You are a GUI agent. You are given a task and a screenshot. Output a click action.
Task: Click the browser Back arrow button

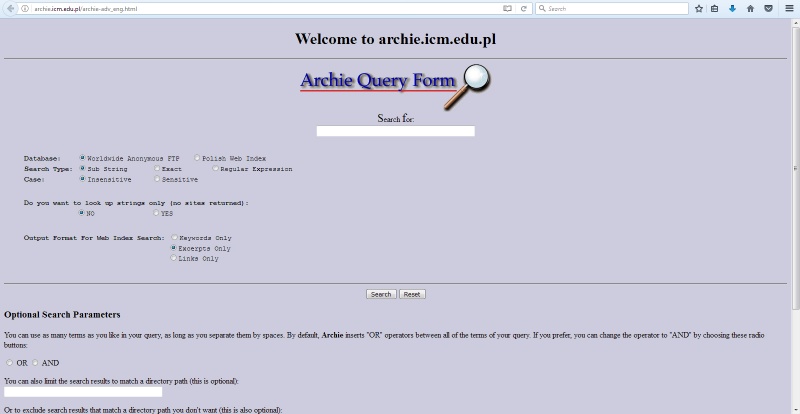coord(10,9)
